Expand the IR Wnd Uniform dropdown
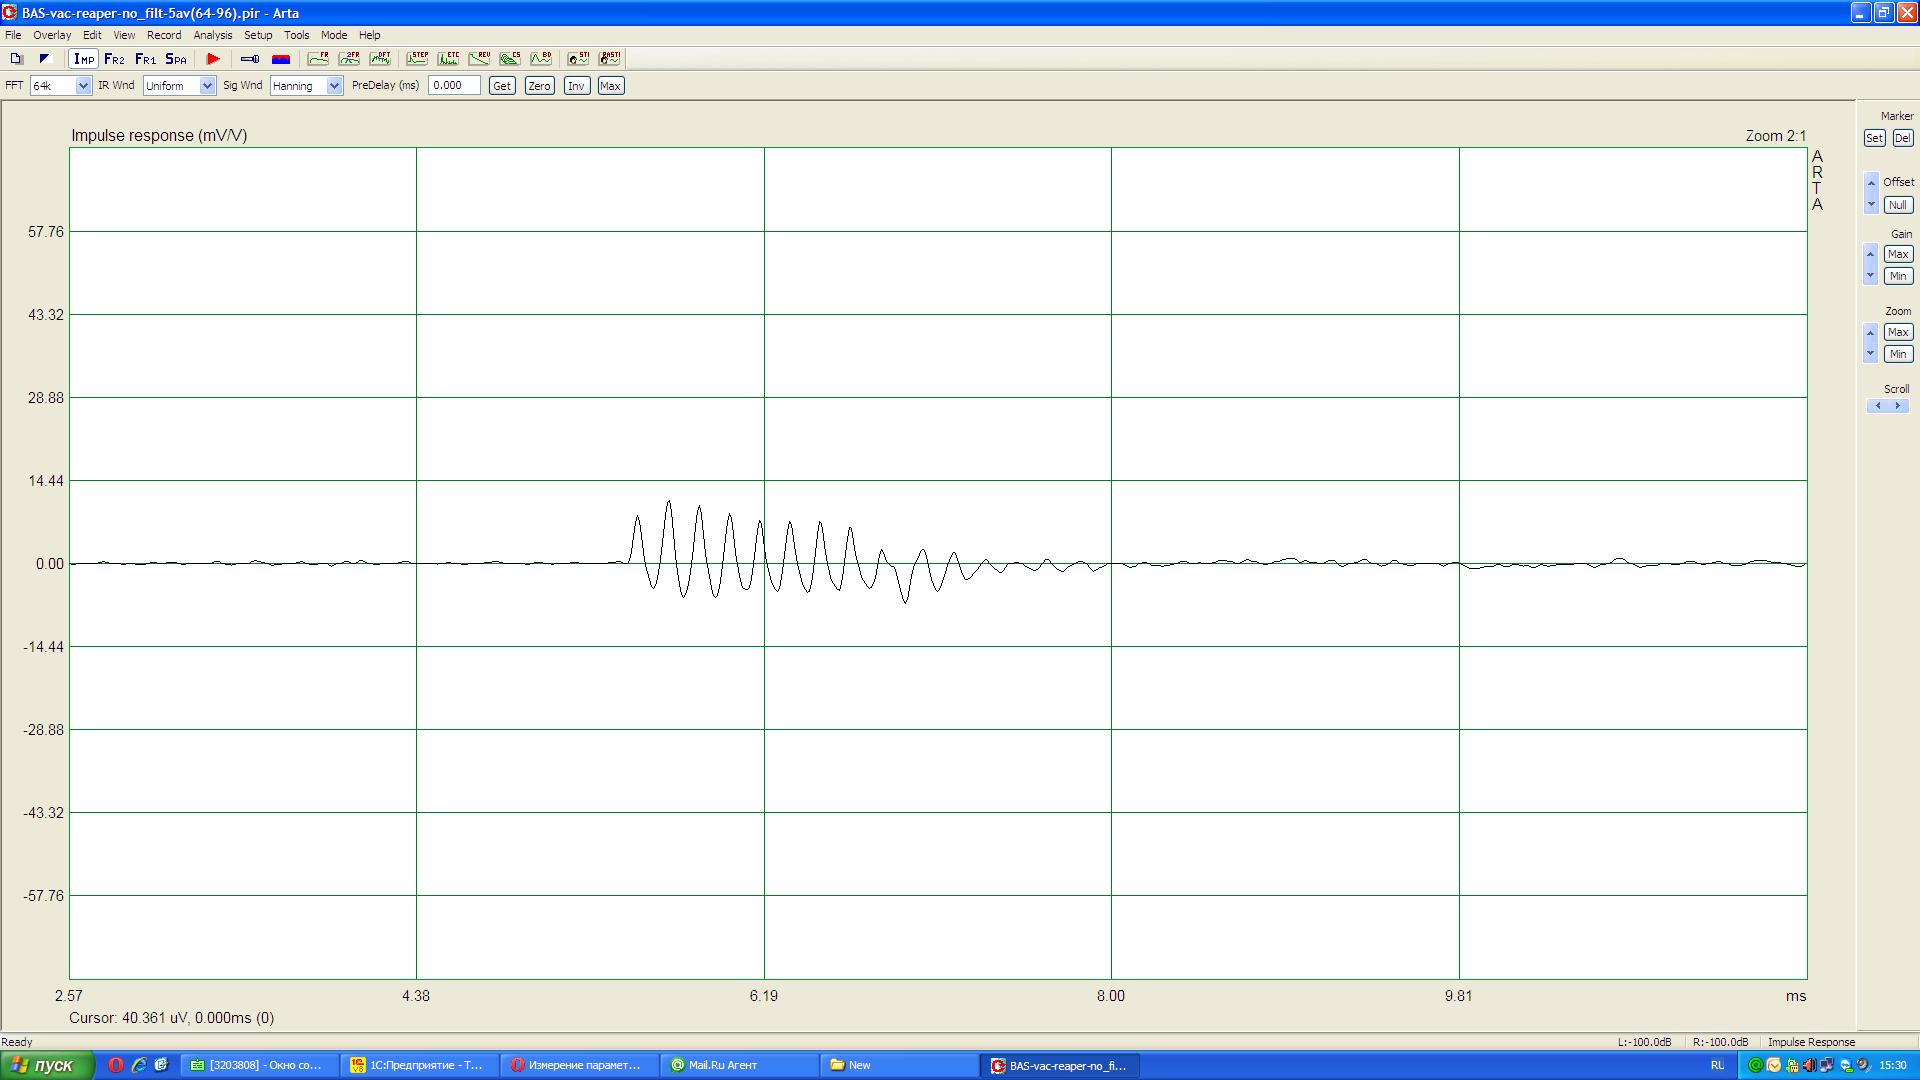The width and height of the screenshot is (1920, 1080). pyautogui.click(x=207, y=86)
